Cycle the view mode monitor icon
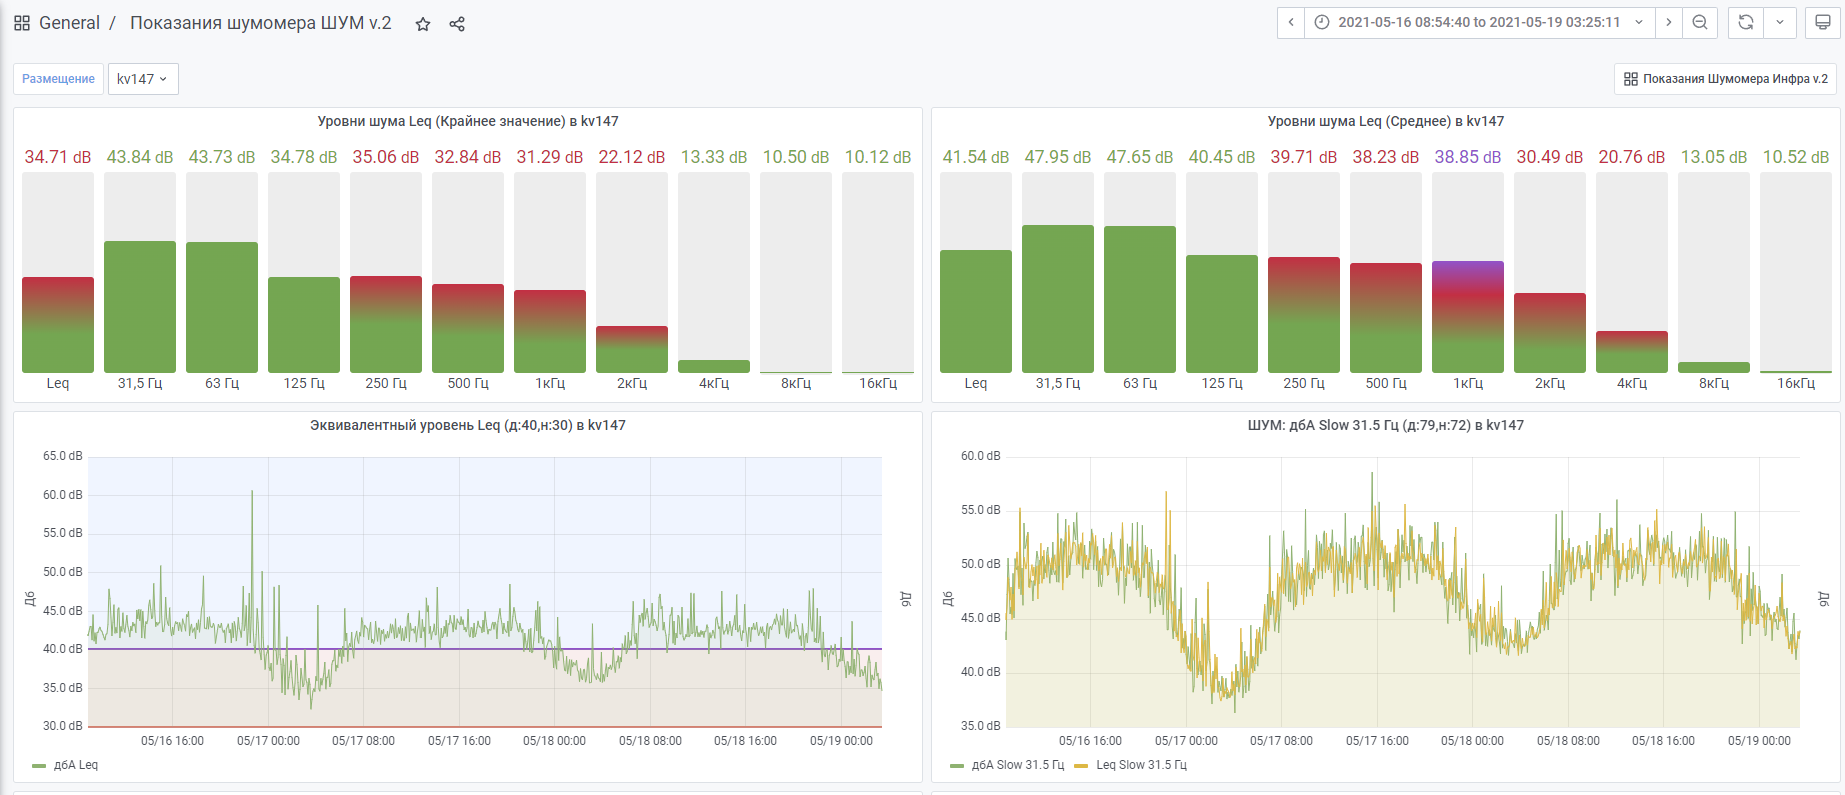Viewport: 1845px width, 795px height. [x=1823, y=23]
